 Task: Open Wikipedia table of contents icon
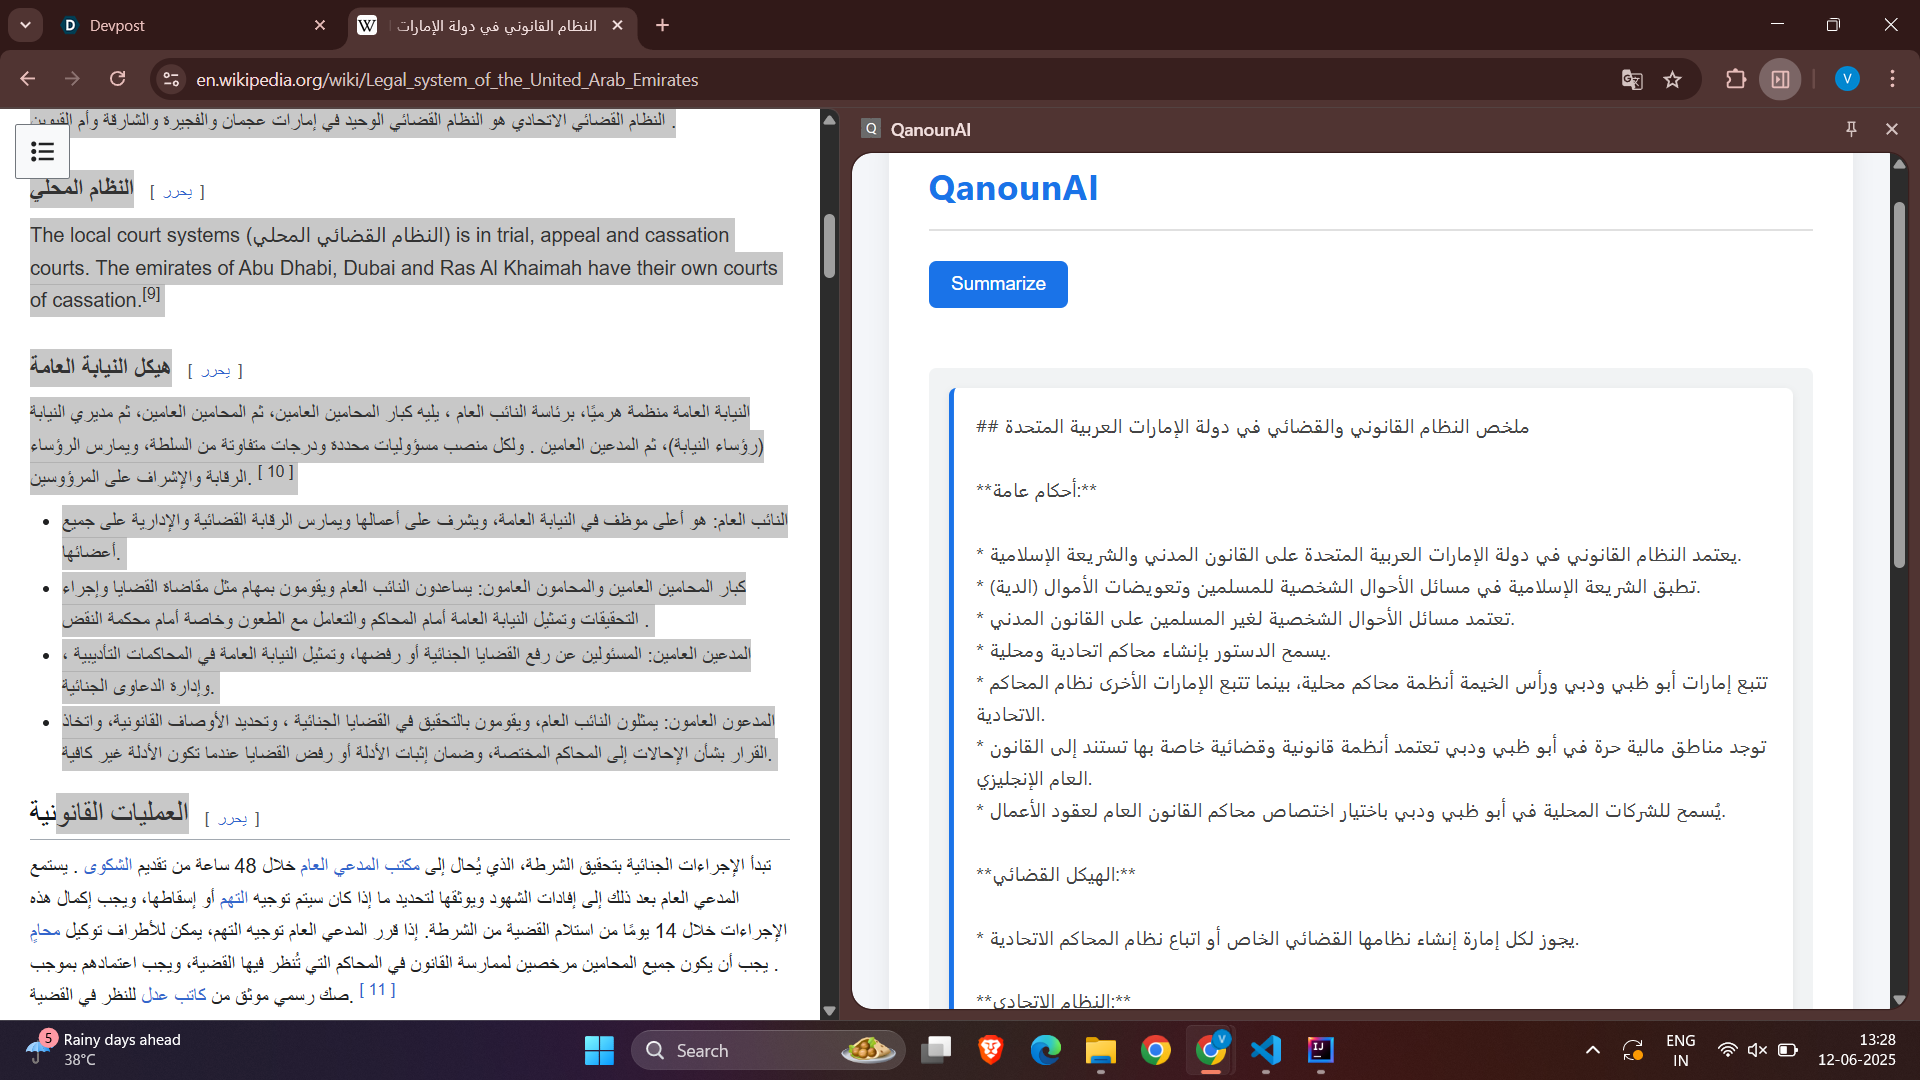coord(42,151)
